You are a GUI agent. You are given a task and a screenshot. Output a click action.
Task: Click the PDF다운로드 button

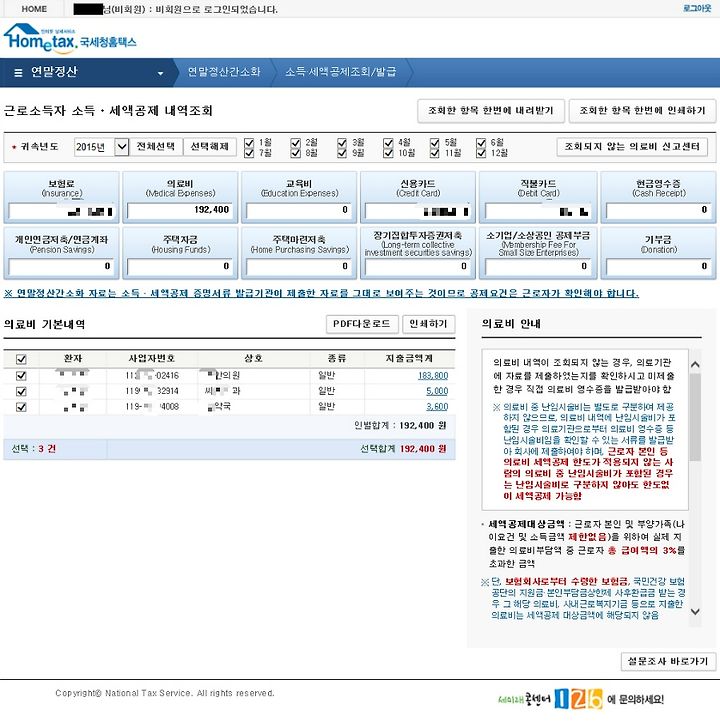(362, 324)
